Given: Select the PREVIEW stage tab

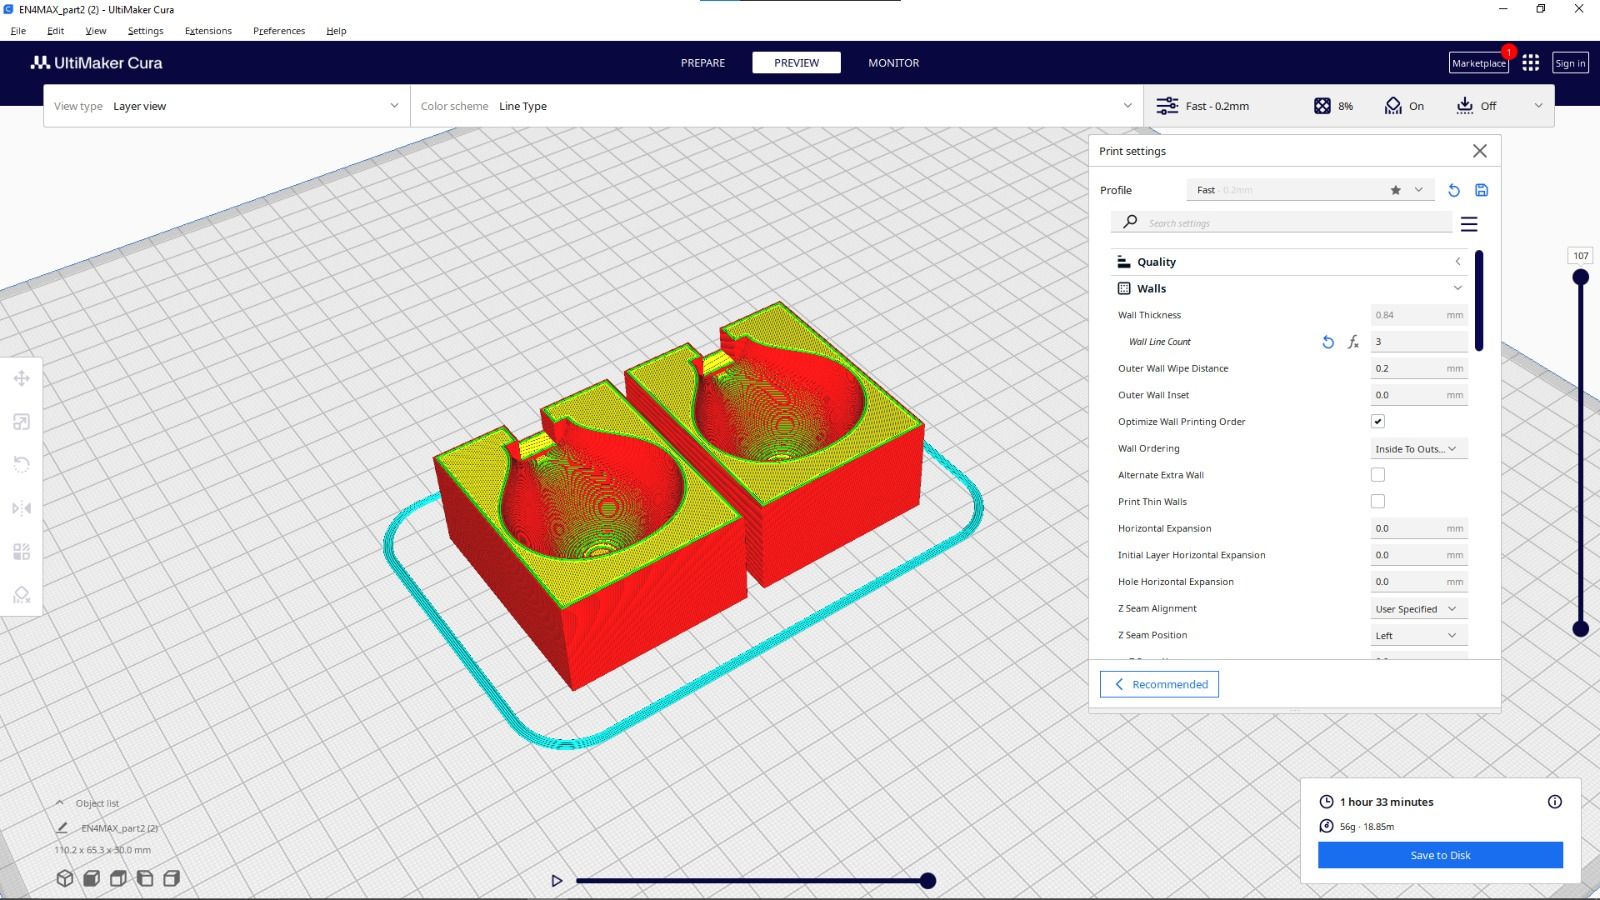Looking at the screenshot, I should point(796,63).
